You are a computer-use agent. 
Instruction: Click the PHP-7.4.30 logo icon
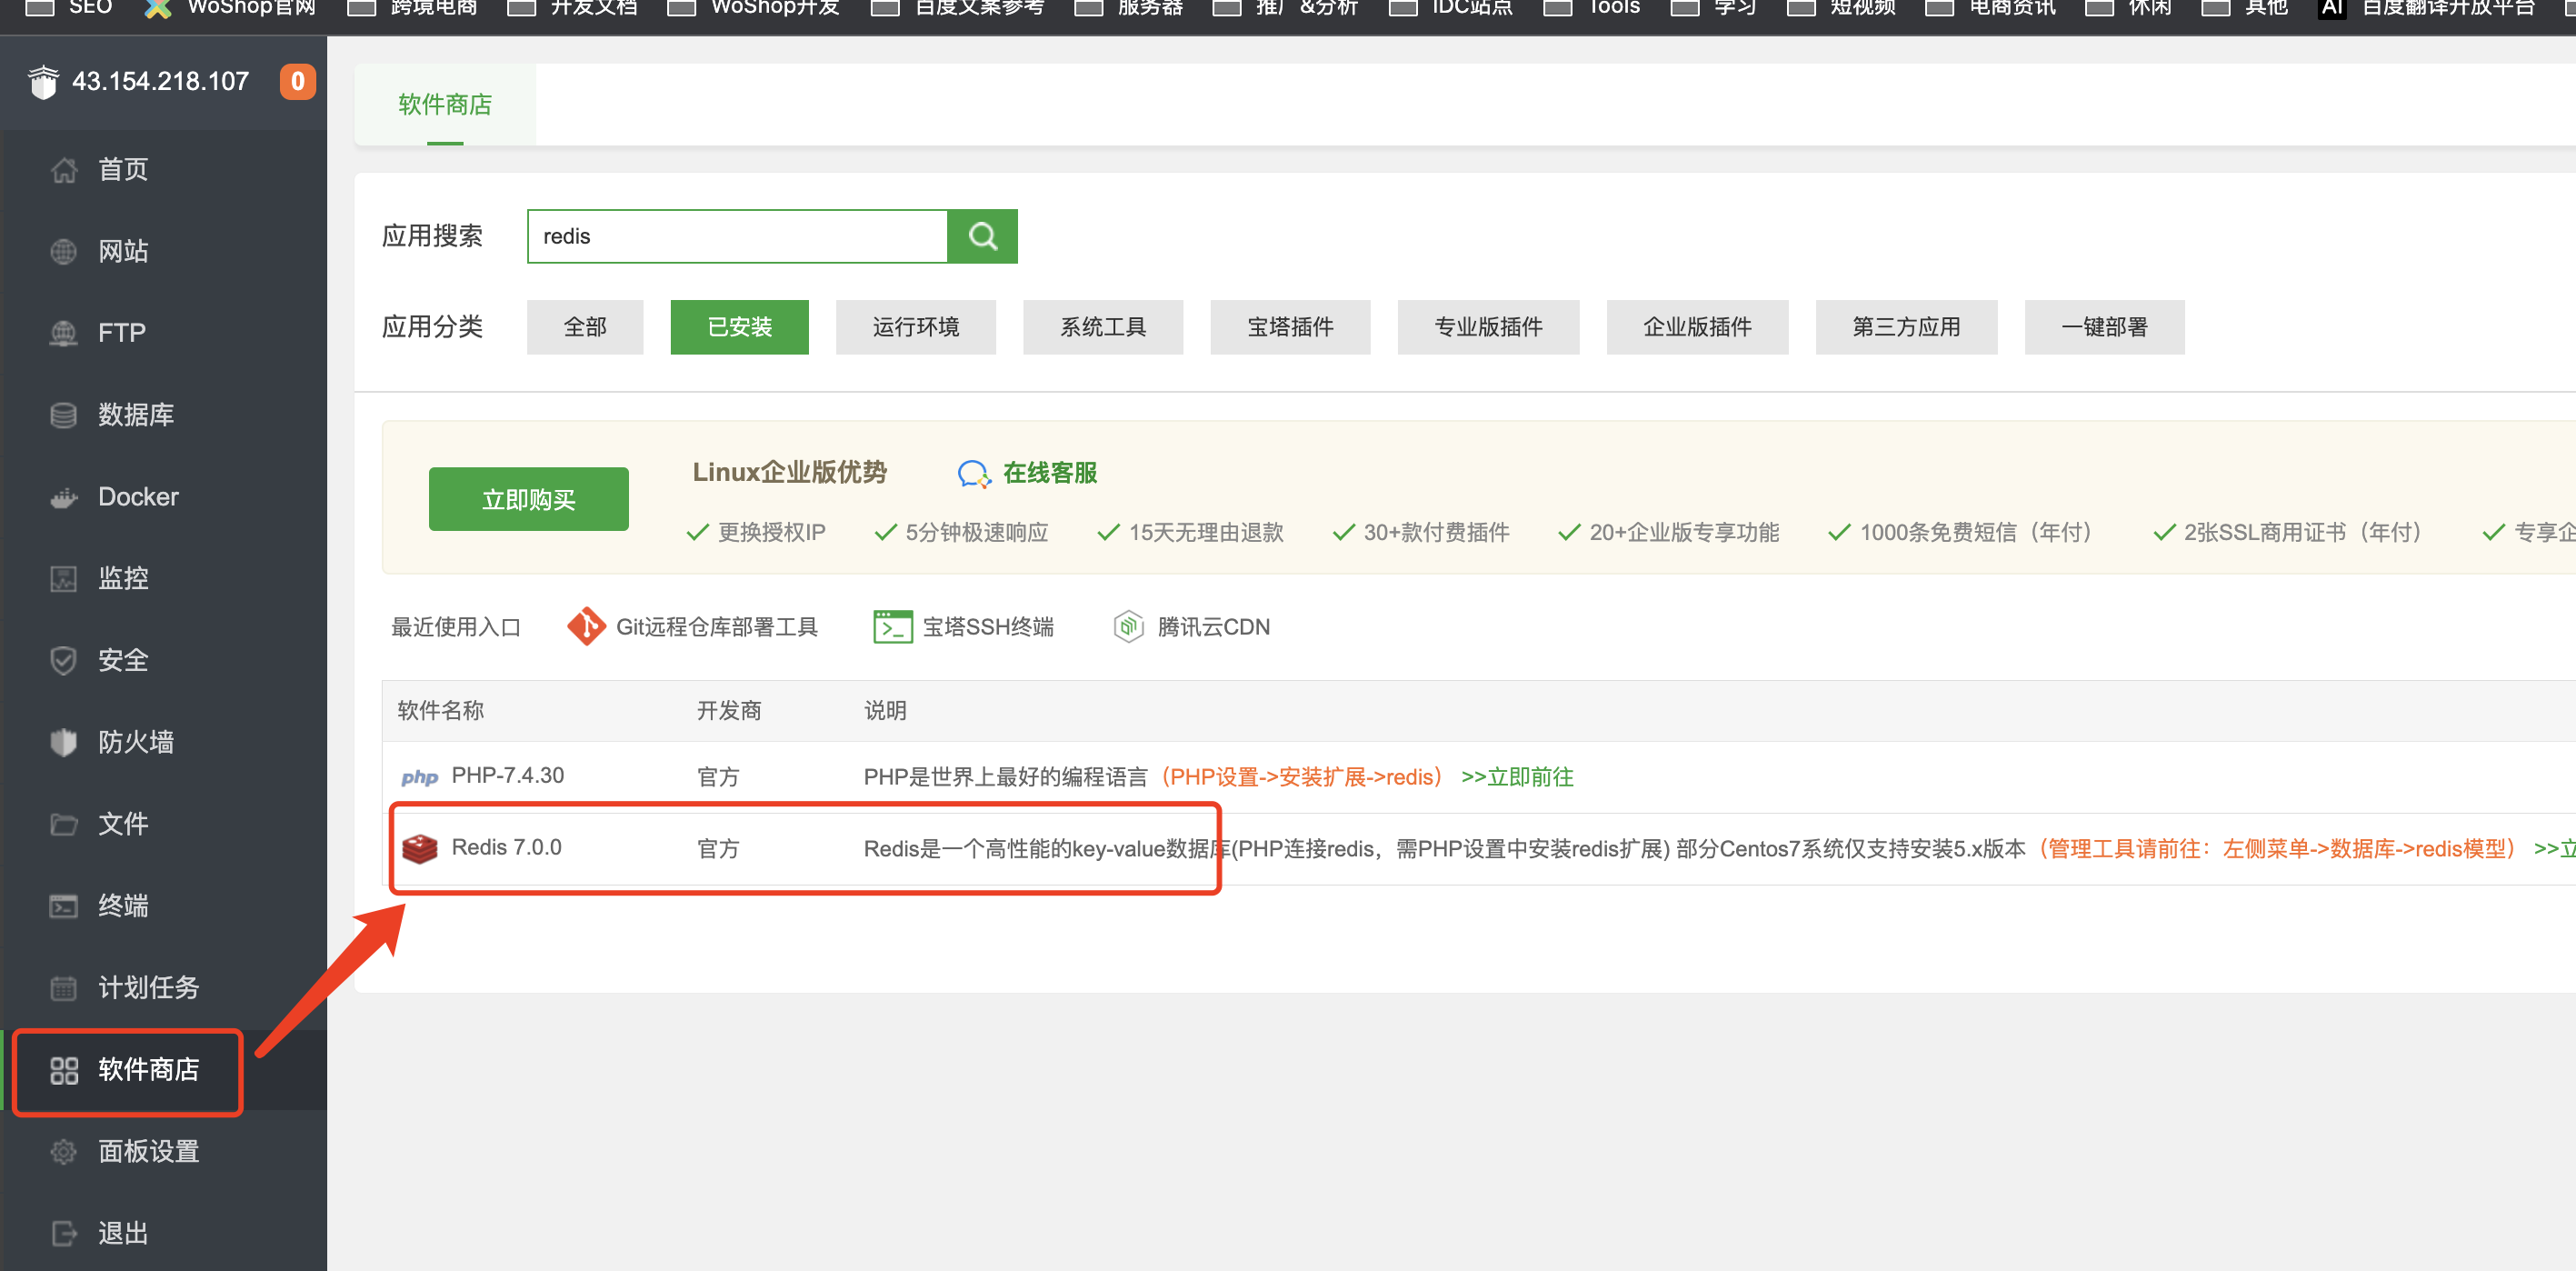420,777
